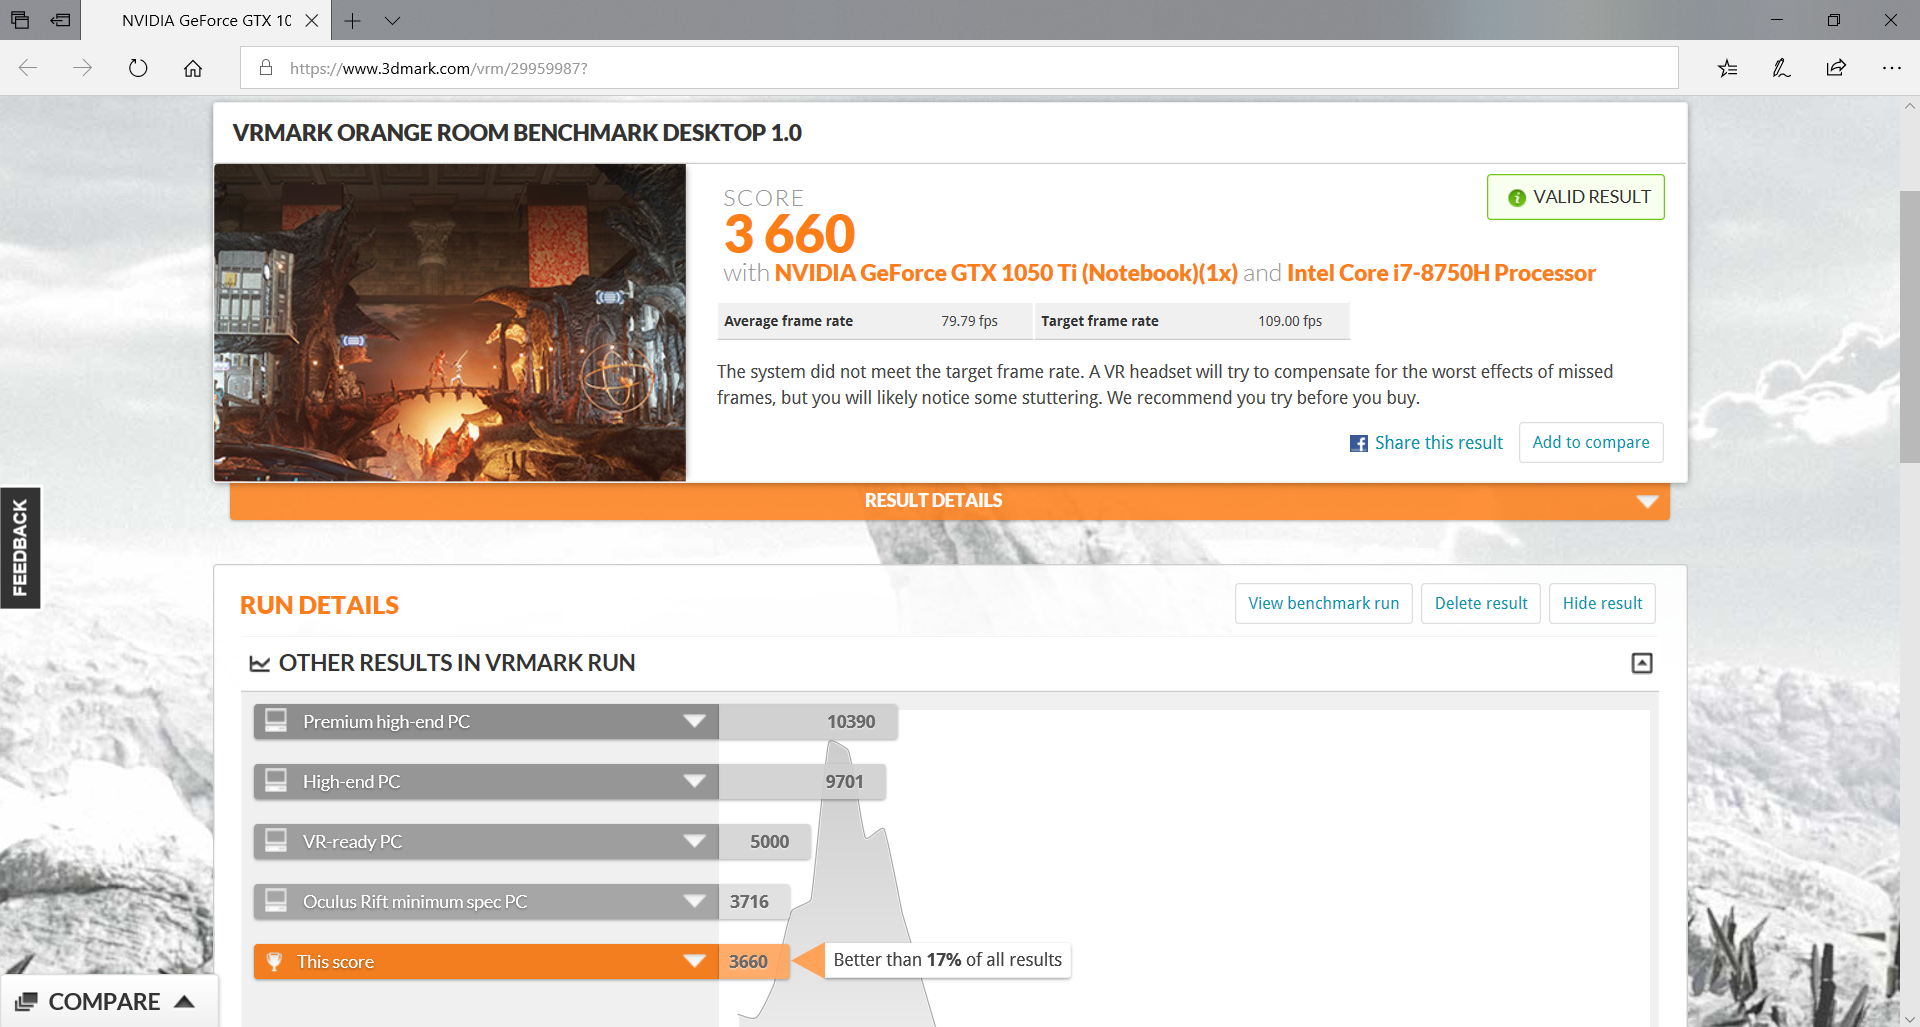Collapse the Other Results in VRMark Run section

click(1642, 663)
